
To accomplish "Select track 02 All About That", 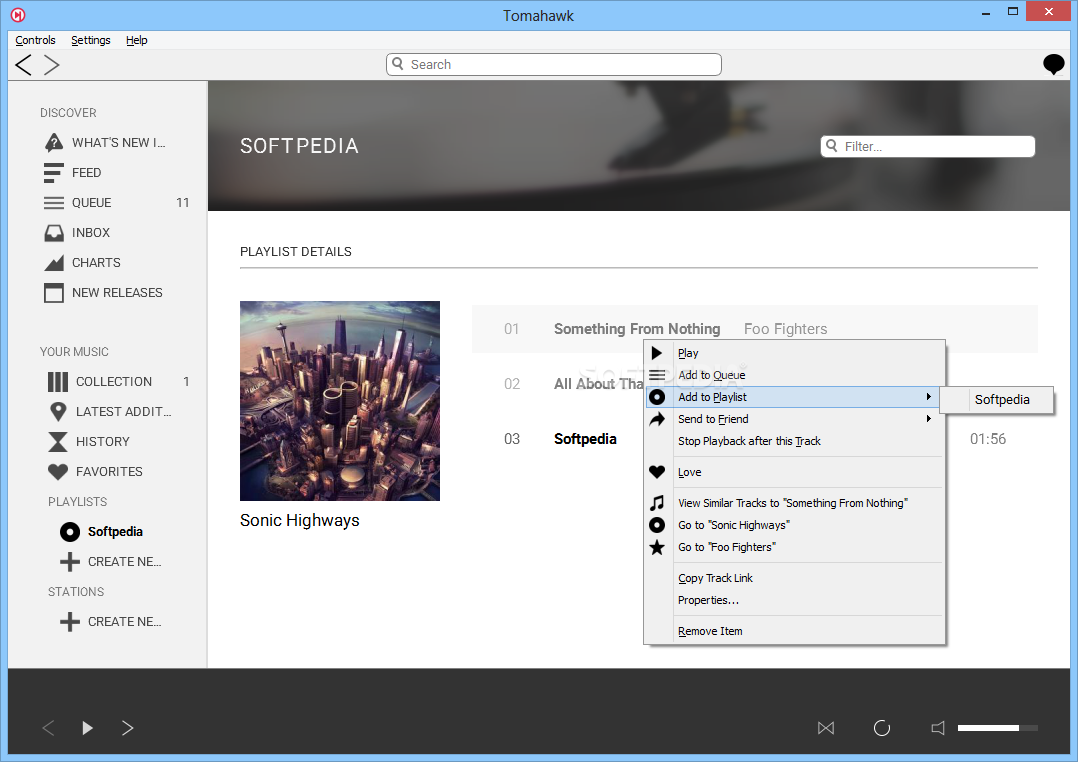I will (x=598, y=384).
